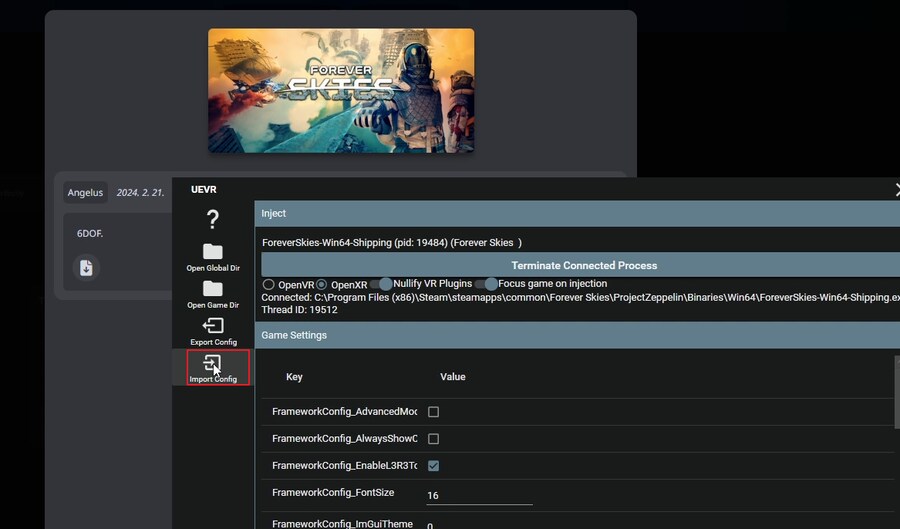The width and height of the screenshot is (900, 529).
Task: Toggle the Nullify VR Plugins switch
Action: 381,283
